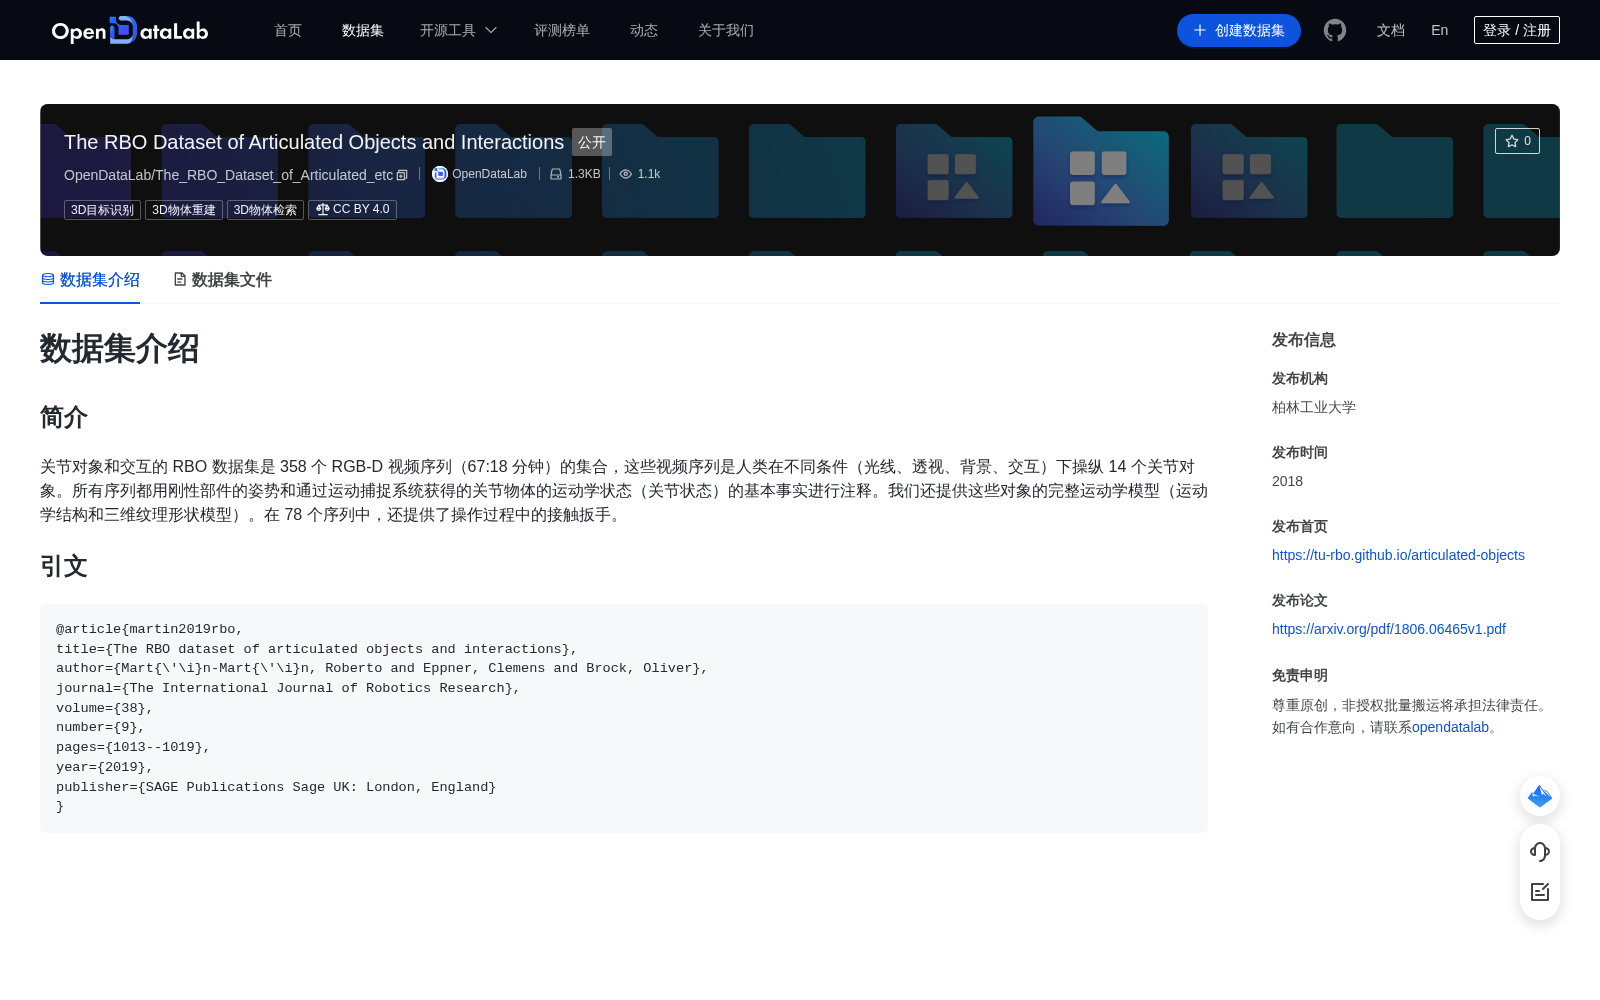The width and height of the screenshot is (1600, 1000).
Task: Select the 3D物体检索 tag
Action: (265, 210)
